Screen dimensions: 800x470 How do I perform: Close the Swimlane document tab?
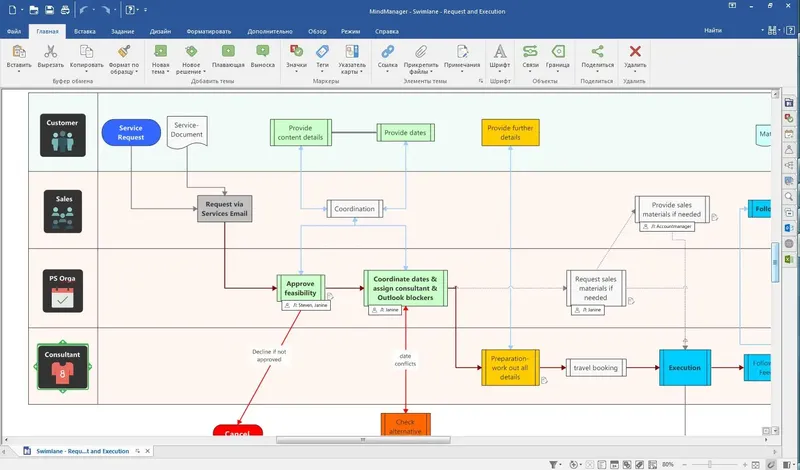[x=147, y=451]
